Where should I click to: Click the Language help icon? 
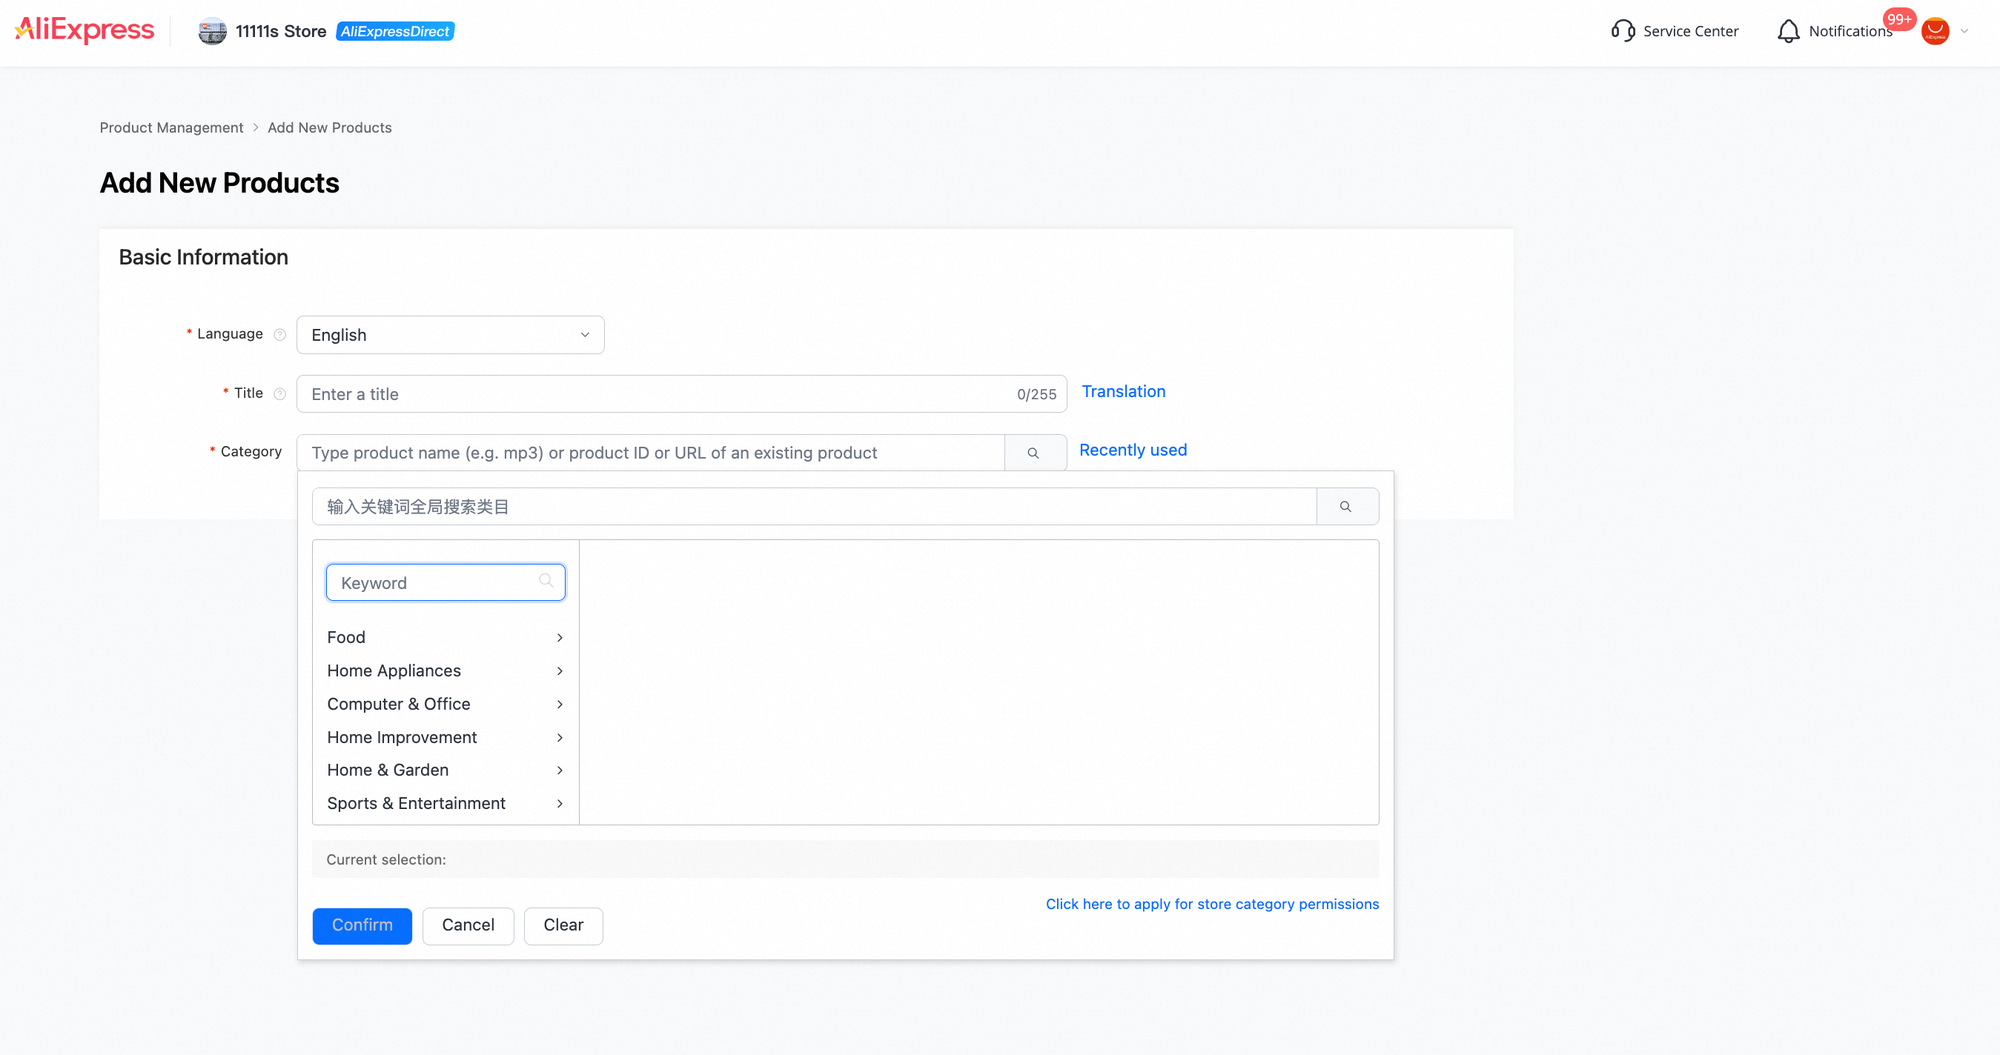tap(280, 335)
